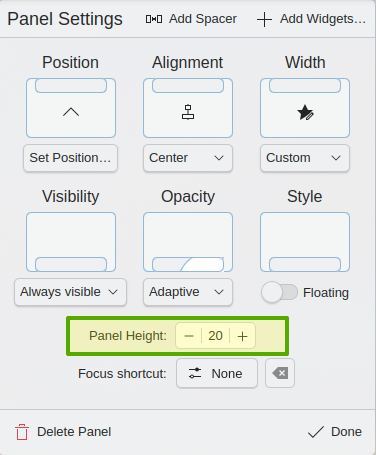Open the Alignment Center dropdown
Viewport: 376px width, 455px height.
coord(188,158)
